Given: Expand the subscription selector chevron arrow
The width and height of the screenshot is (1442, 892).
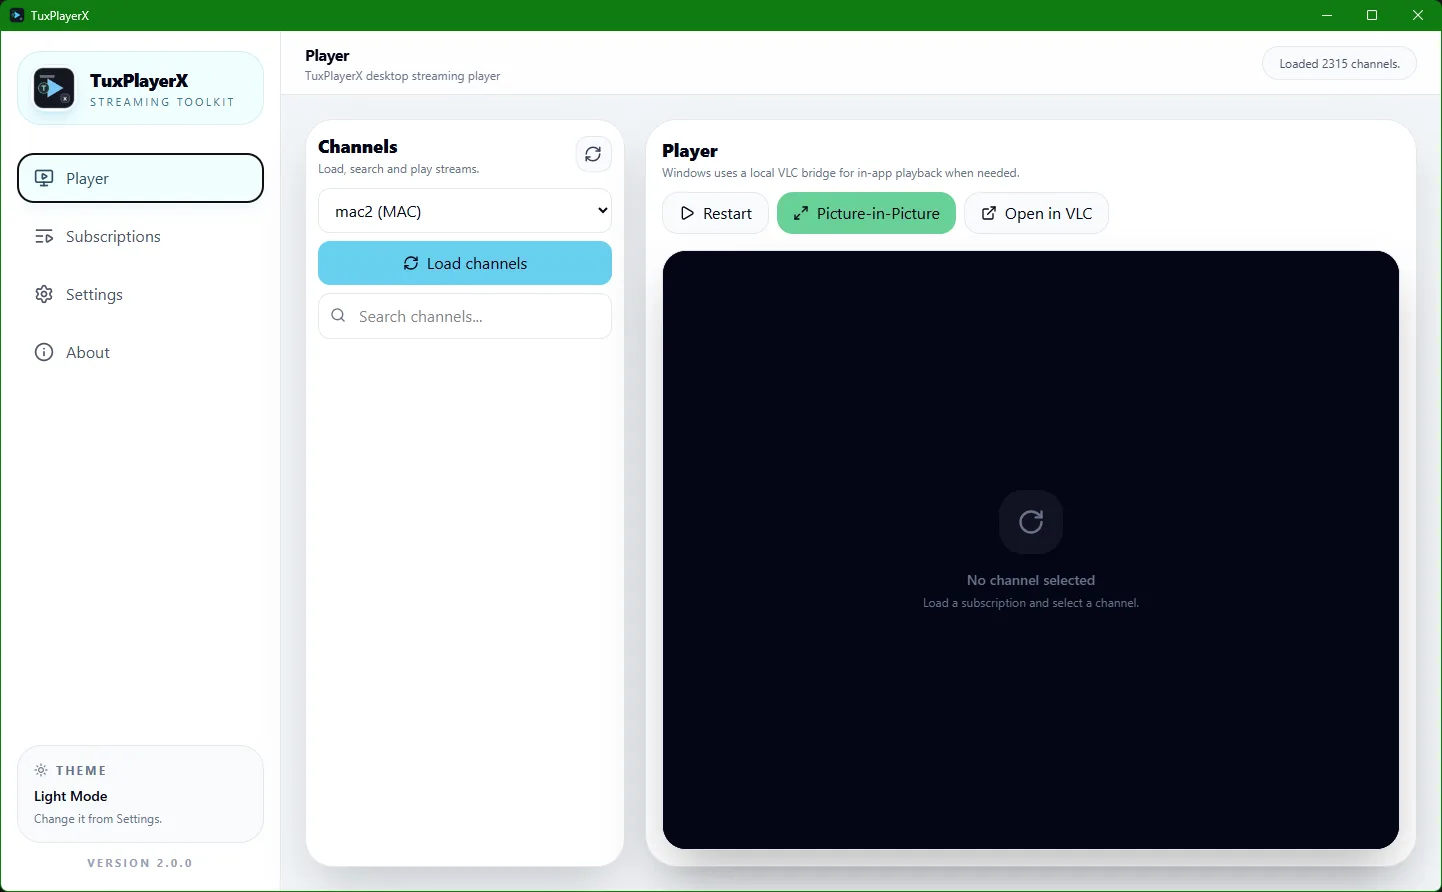Looking at the screenshot, I should coord(602,211).
